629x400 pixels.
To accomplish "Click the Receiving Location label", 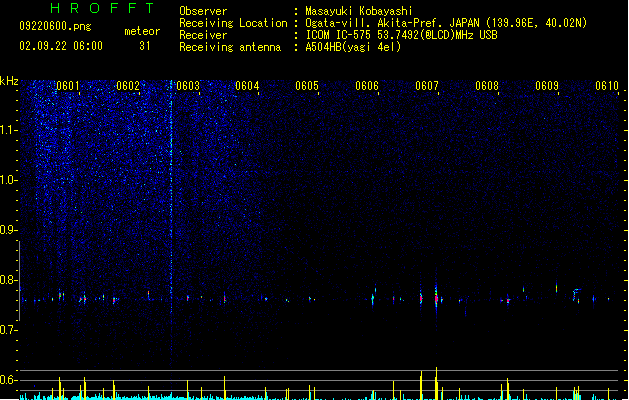I will (x=233, y=23).
